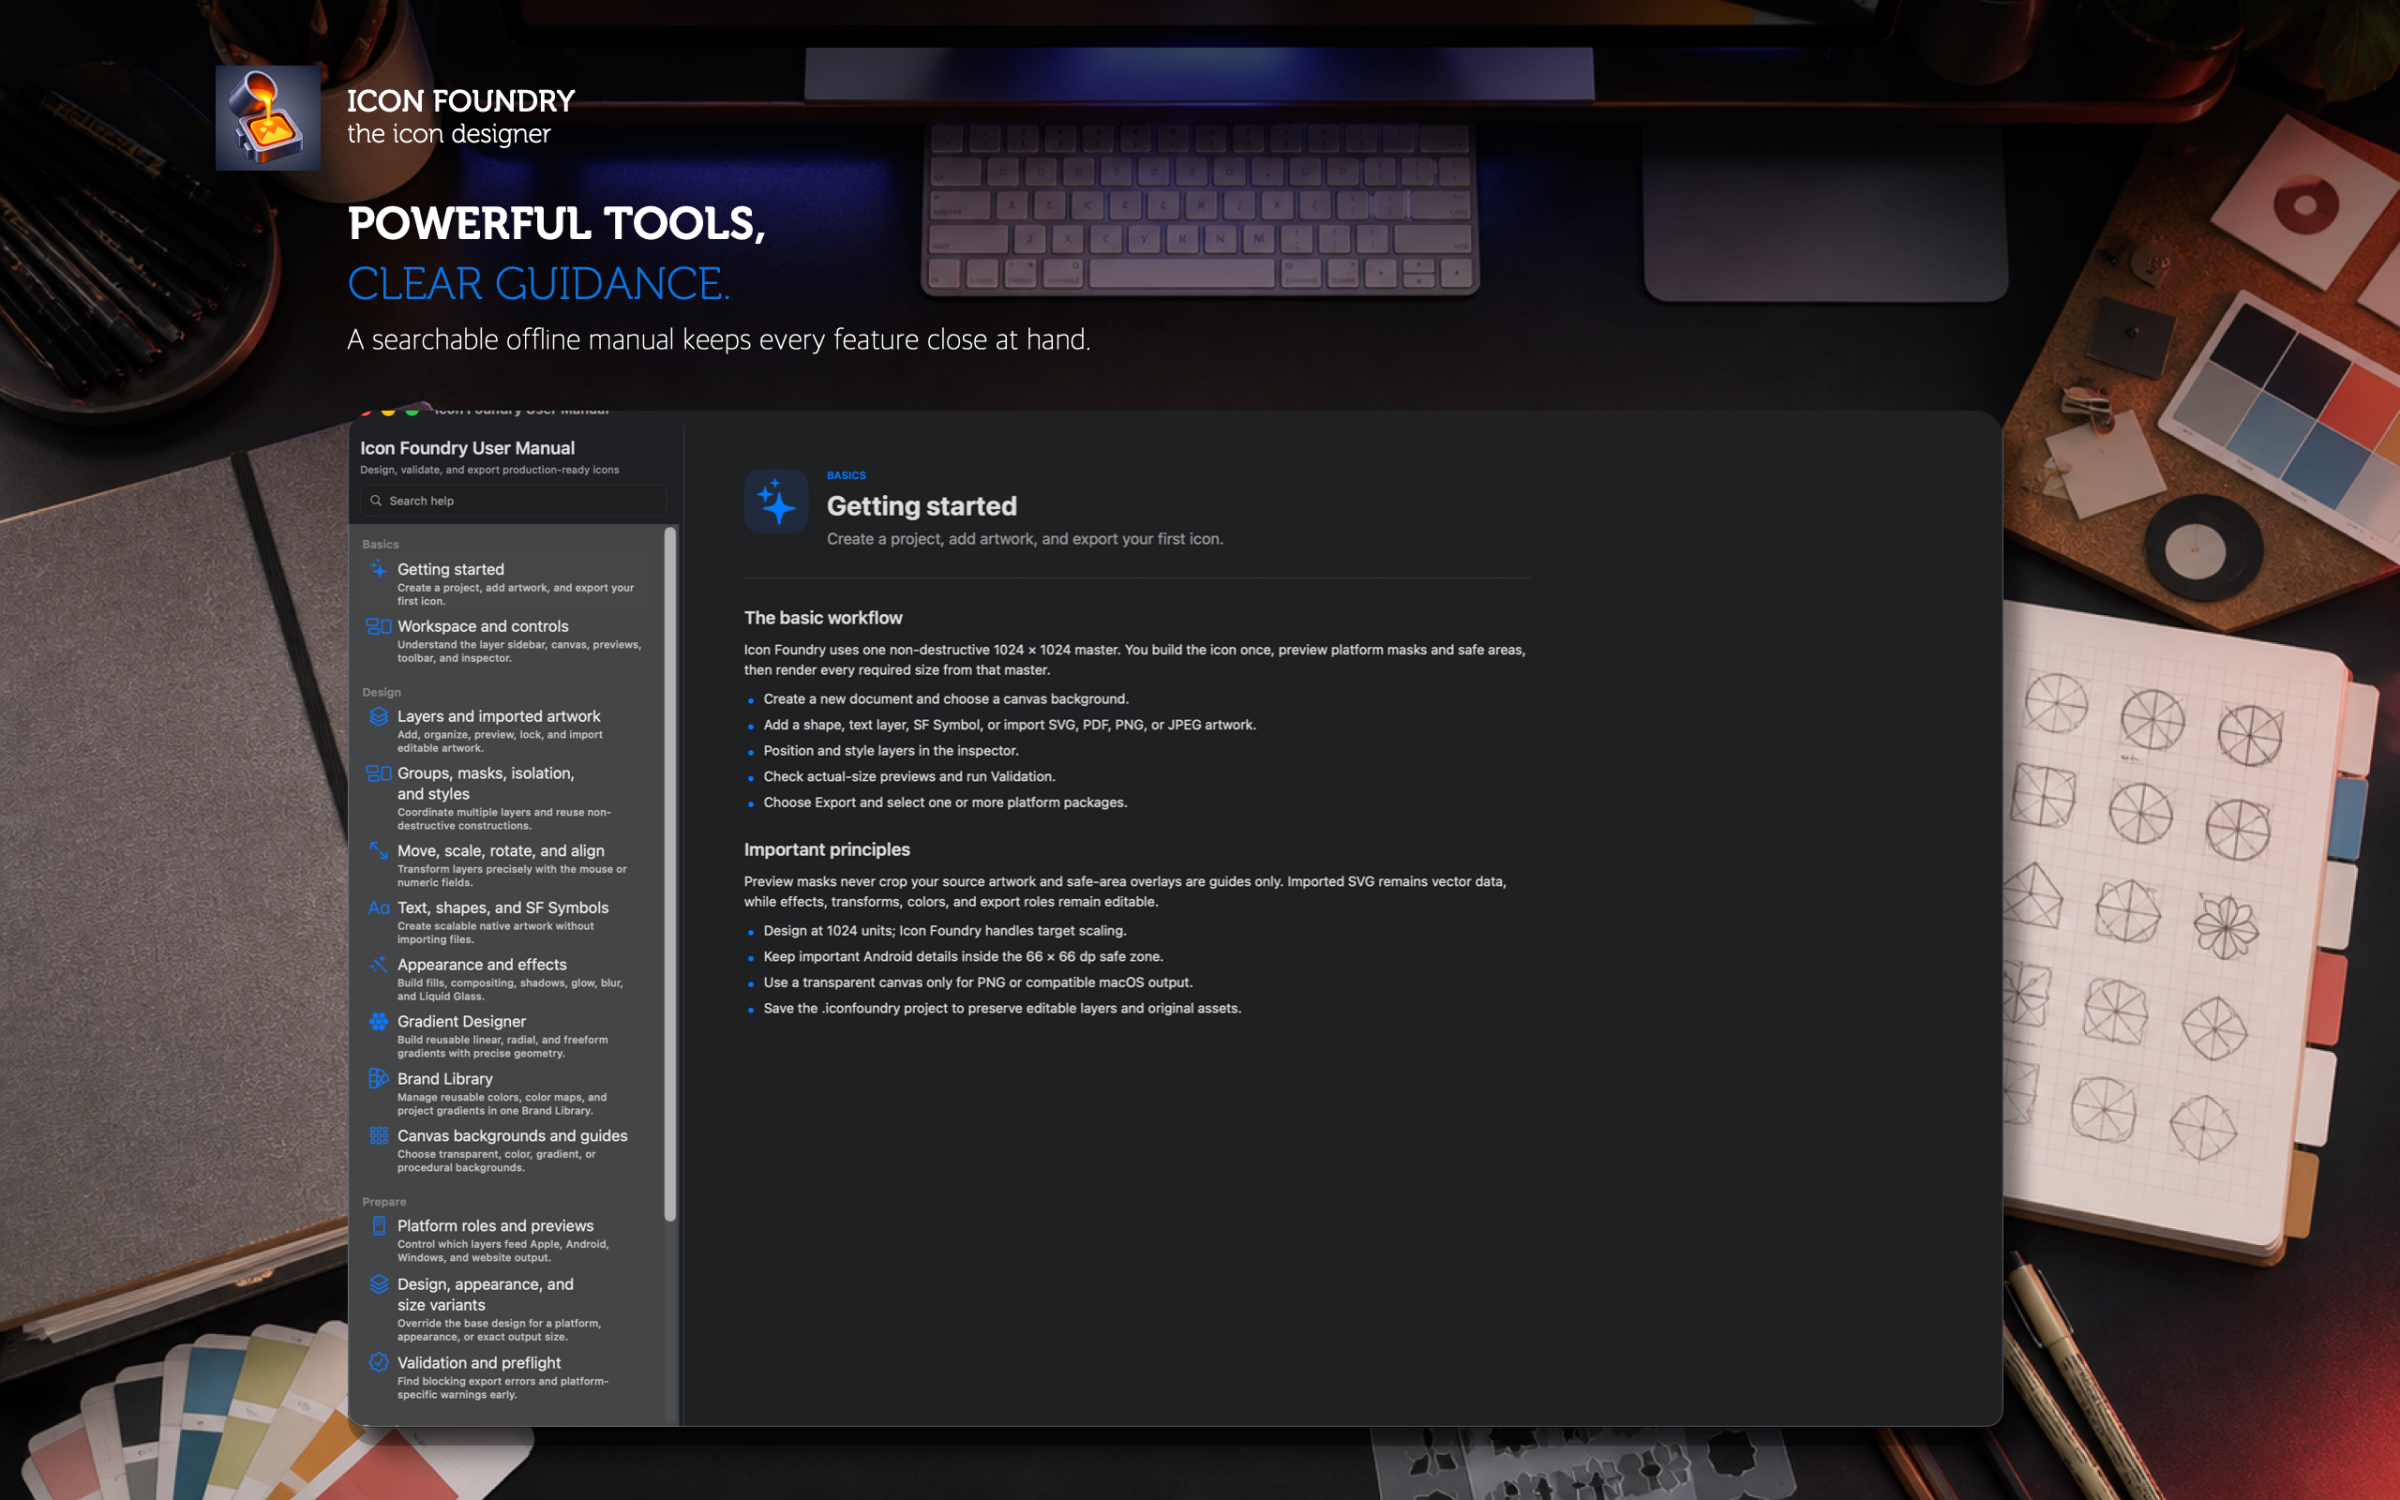Screen dimensions: 2400x1500
Task: Click the BASICS category label above the heading
Action: click(x=846, y=475)
